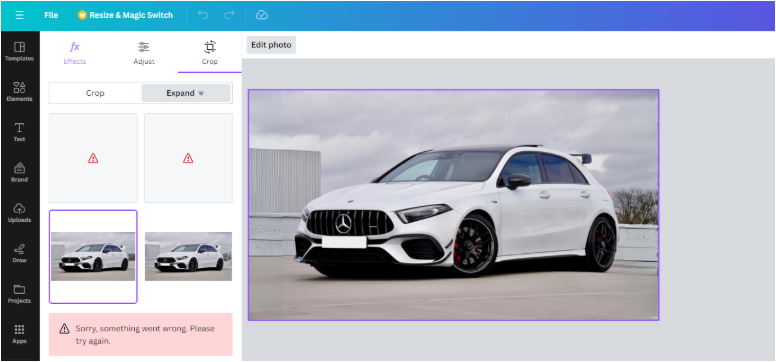Screen dimensions: 776x362
Task: Open the File menu
Action: 51,15
